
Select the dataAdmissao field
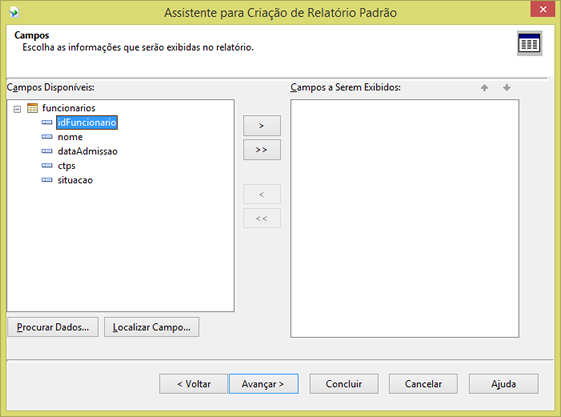(87, 151)
